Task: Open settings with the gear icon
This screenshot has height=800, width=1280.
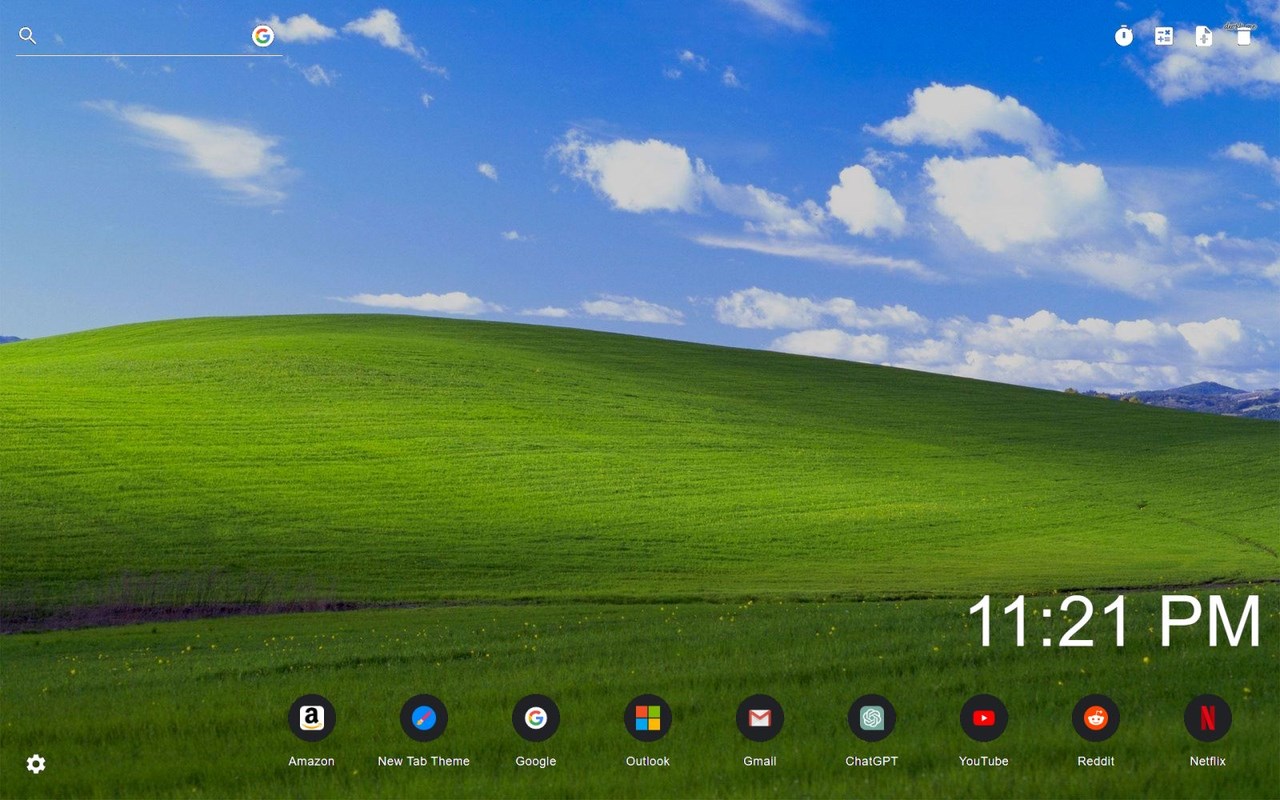Action: point(36,764)
